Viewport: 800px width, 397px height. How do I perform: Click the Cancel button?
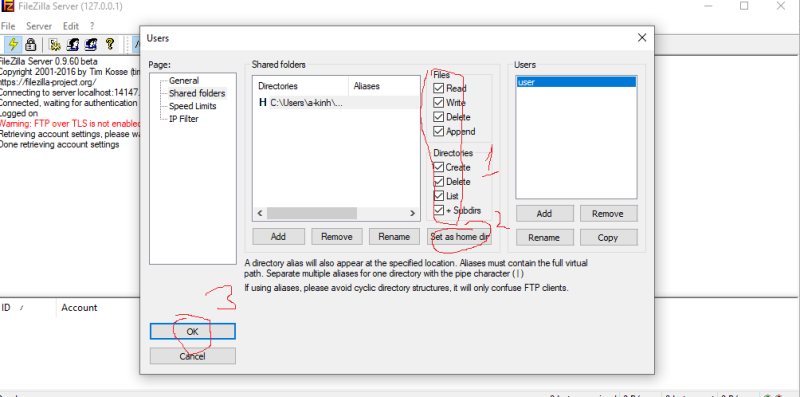click(192, 356)
